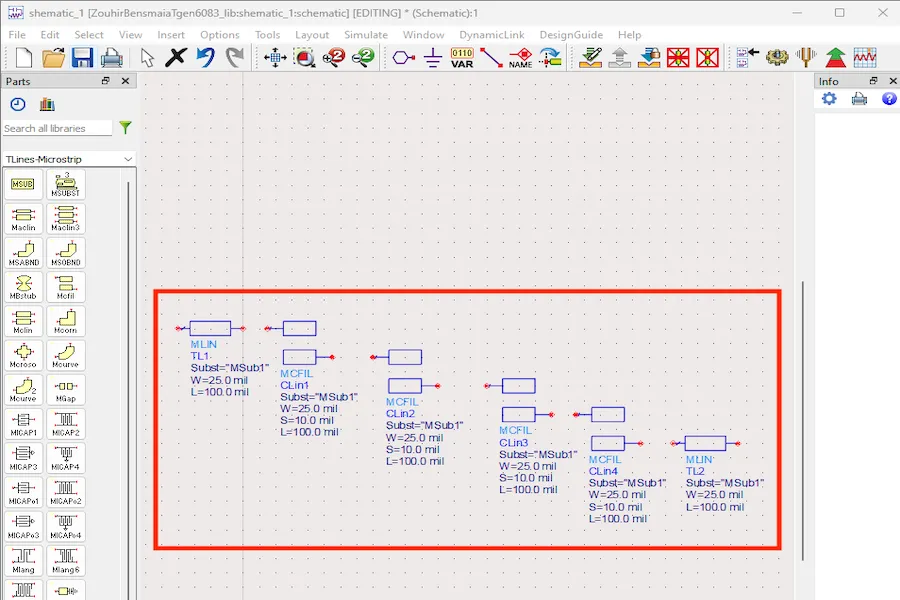The height and width of the screenshot is (600, 900).
Task: Open the Tools menu
Action: [x=267, y=35]
